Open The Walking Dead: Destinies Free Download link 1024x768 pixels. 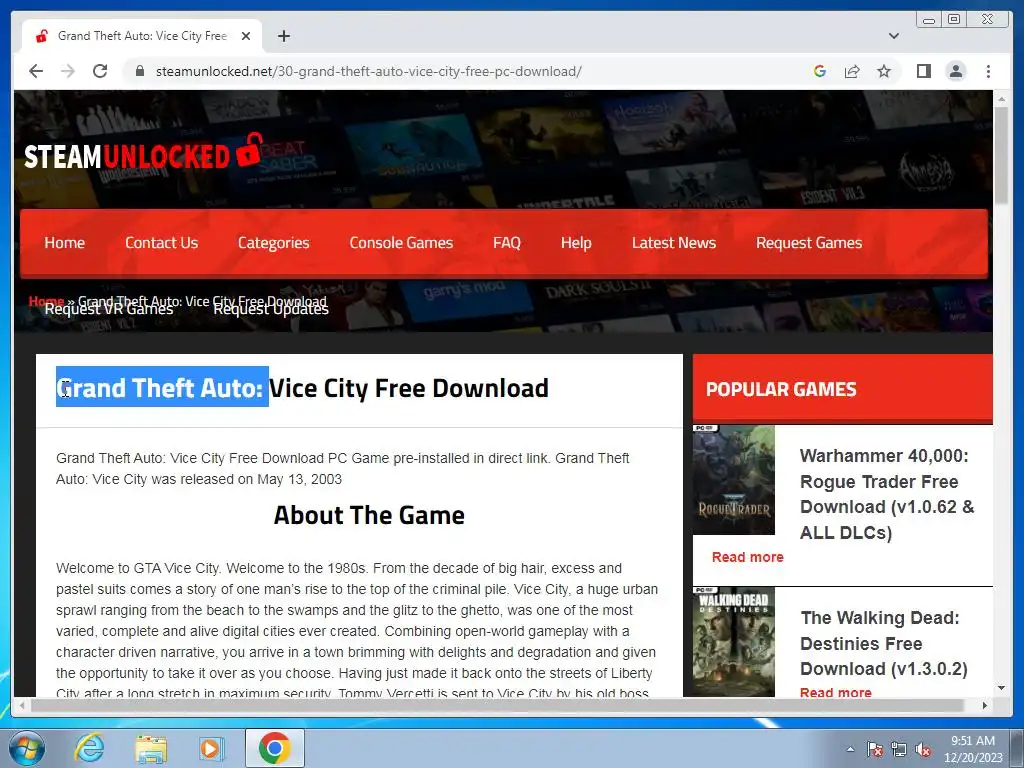pos(884,643)
